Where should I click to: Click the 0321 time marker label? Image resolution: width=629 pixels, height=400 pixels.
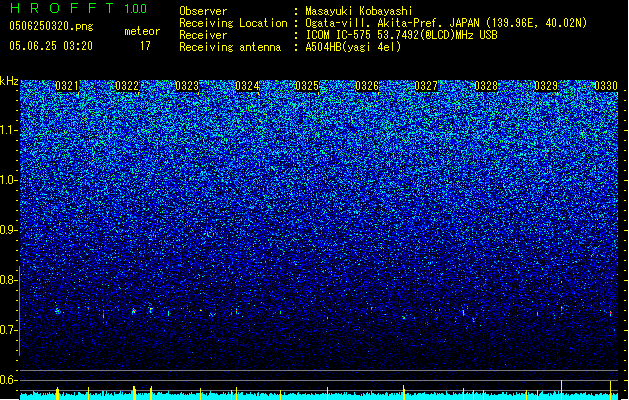pyautogui.click(x=67, y=86)
